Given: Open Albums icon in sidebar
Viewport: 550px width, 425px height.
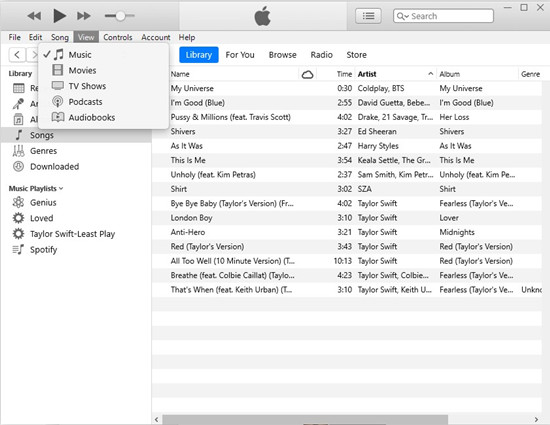Looking at the screenshot, I should (x=18, y=120).
